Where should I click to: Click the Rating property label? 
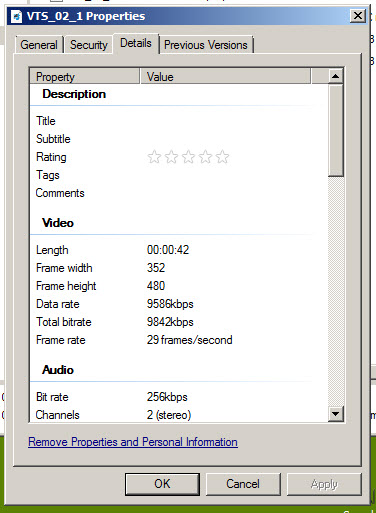(51, 157)
